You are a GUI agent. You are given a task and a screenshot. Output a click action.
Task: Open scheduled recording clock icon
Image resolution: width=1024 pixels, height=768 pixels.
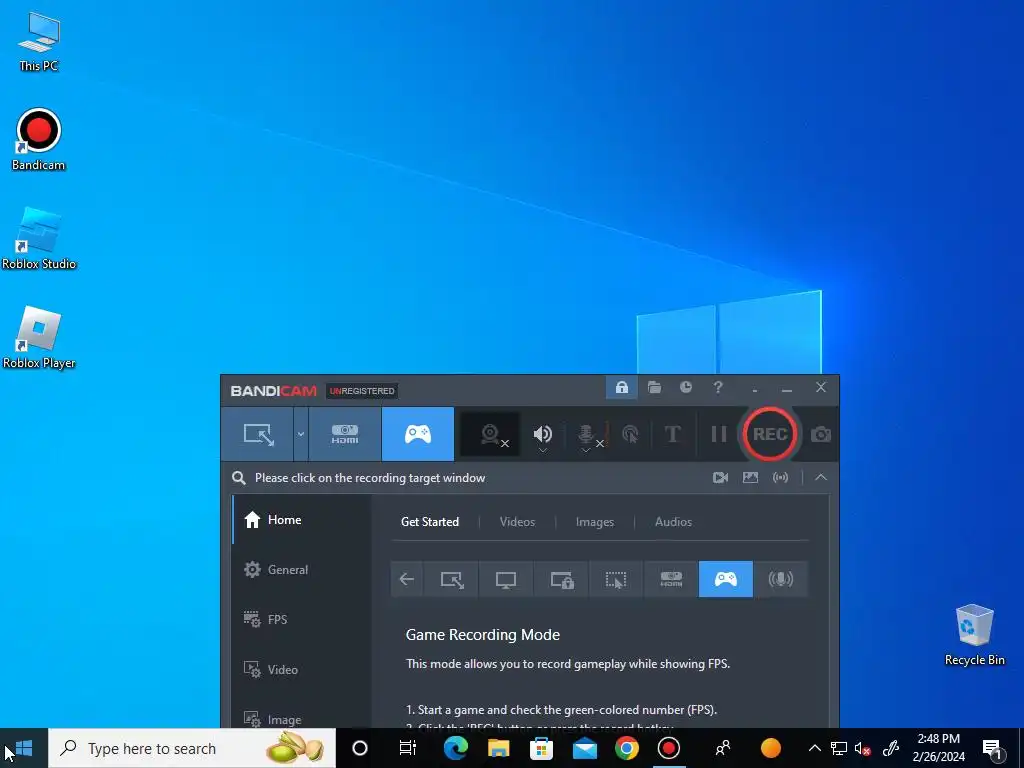686,388
